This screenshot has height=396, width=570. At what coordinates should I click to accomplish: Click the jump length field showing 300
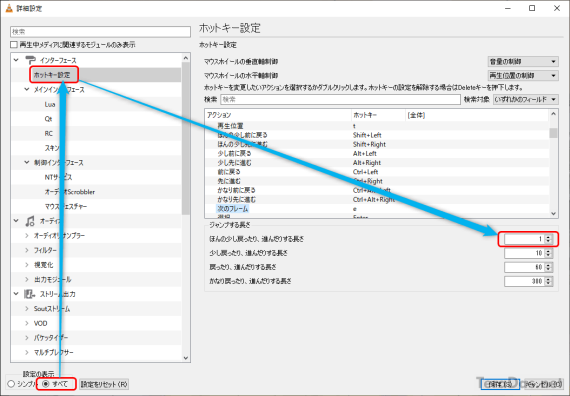[525, 281]
